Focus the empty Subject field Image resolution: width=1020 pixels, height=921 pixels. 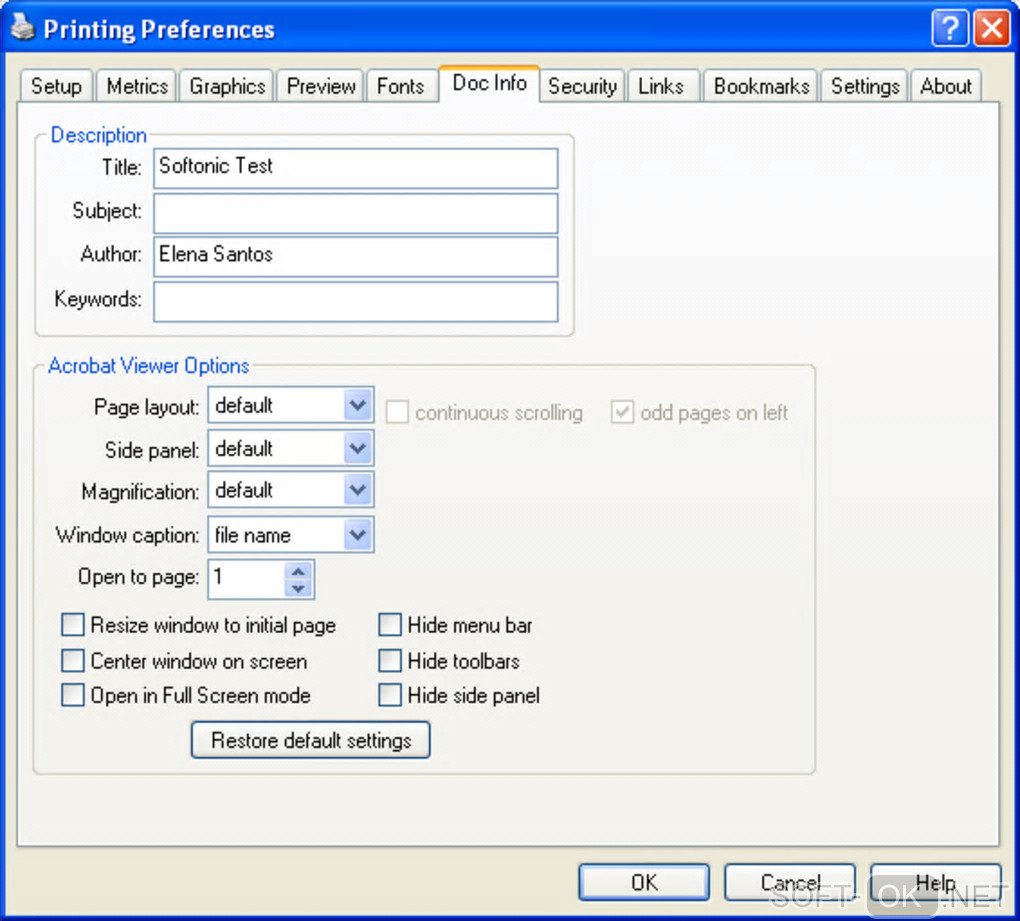click(x=356, y=213)
